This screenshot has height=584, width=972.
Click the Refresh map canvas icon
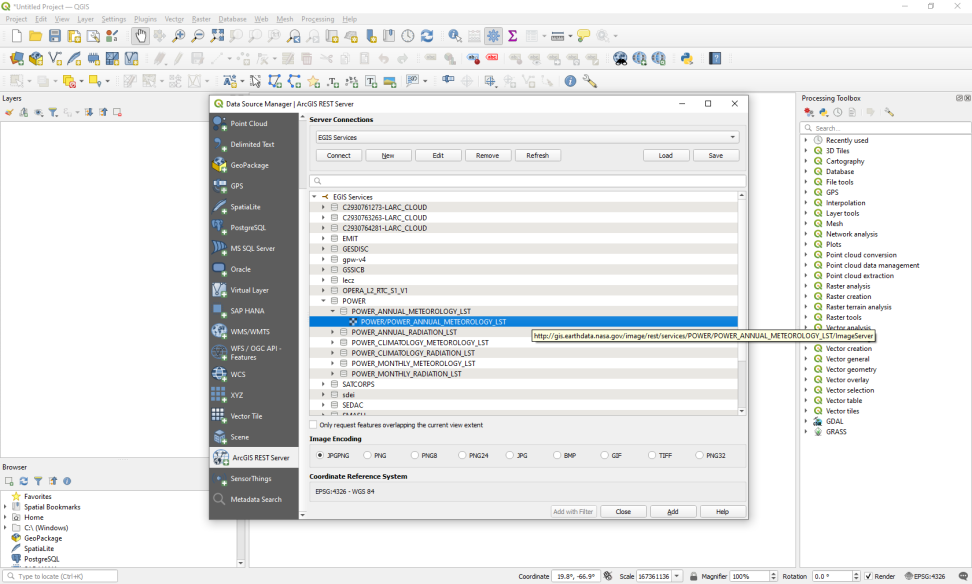pyautogui.click(x=427, y=36)
